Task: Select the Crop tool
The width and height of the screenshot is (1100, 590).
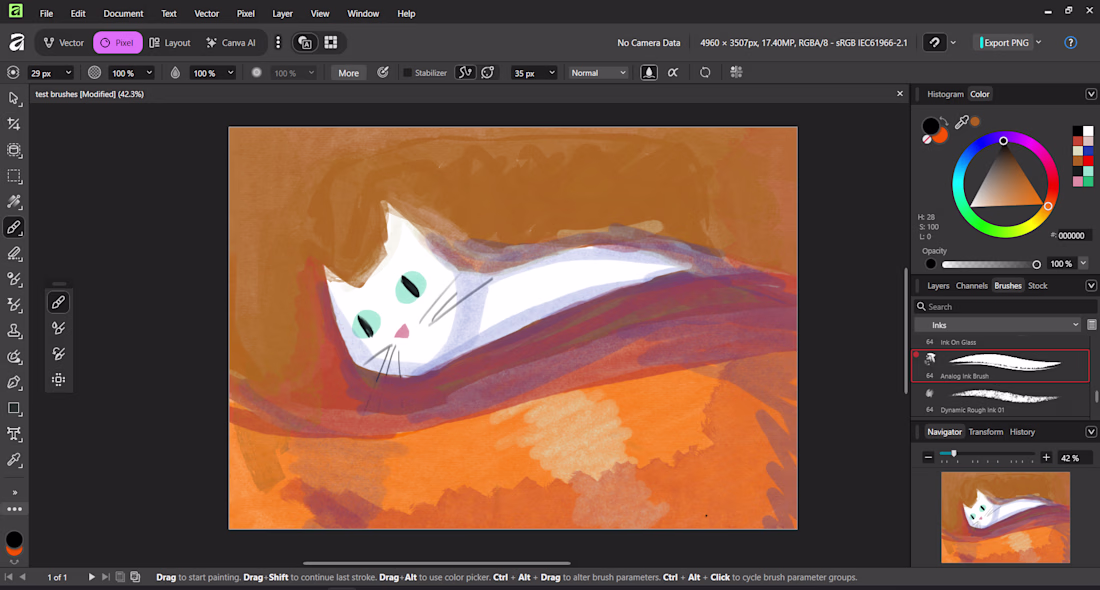Action: pyautogui.click(x=14, y=124)
